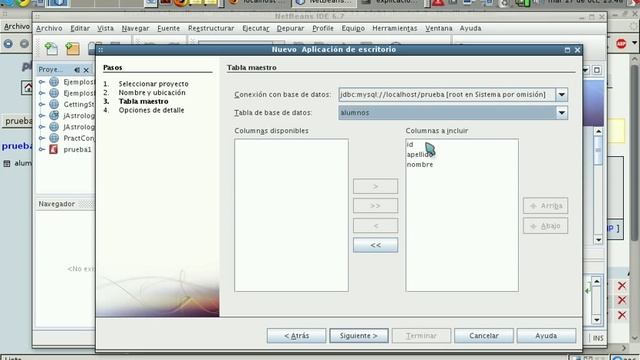Open the Profile menu

(x=323, y=28)
